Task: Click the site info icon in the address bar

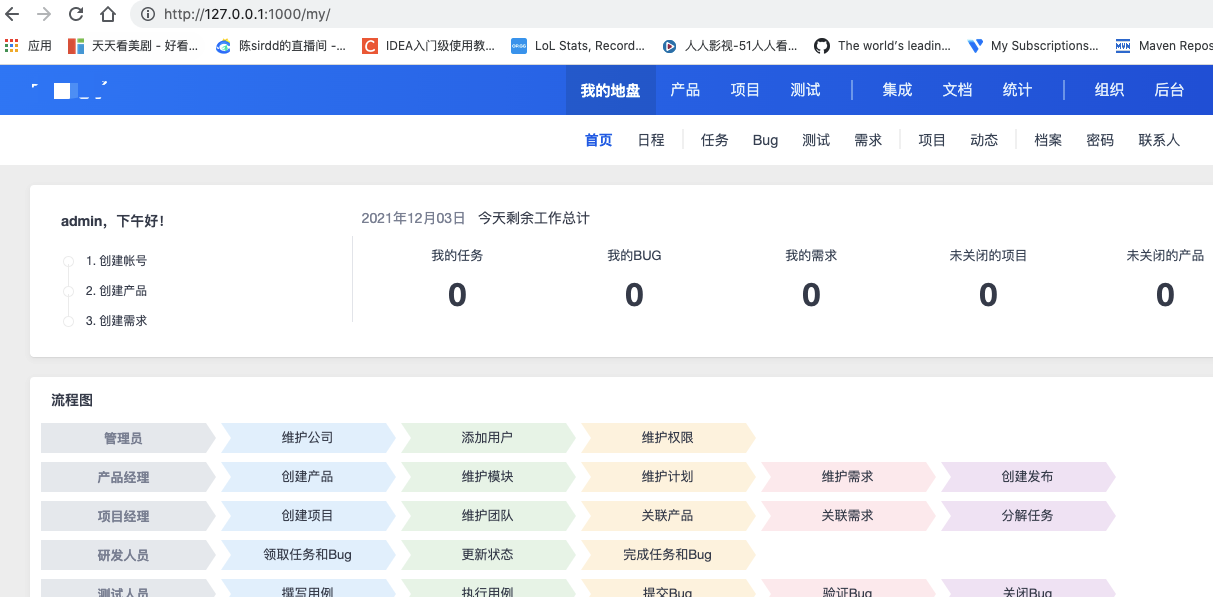Action: [147, 14]
